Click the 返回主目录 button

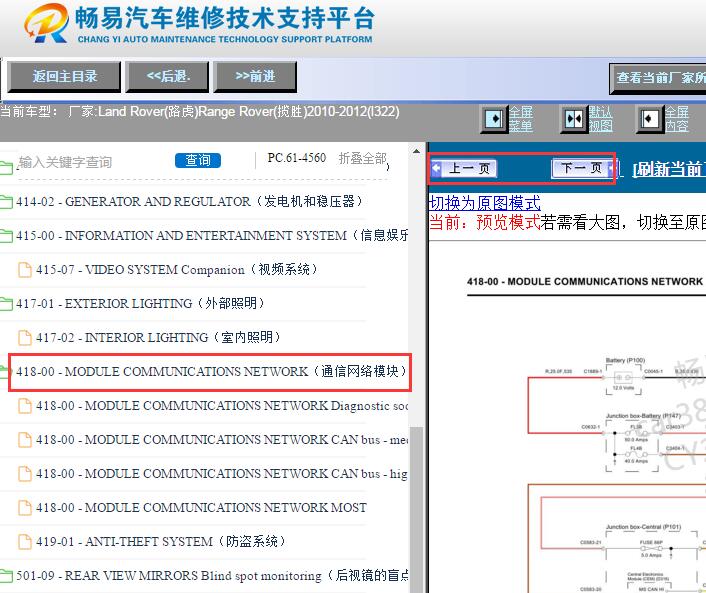64,77
